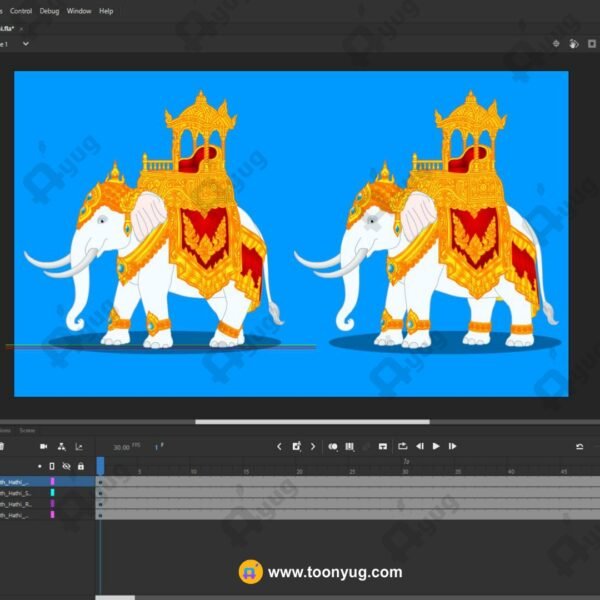This screenshot has height=600, width=600.
Task: Open the Window menu
Action: click(x=79, y=11)
